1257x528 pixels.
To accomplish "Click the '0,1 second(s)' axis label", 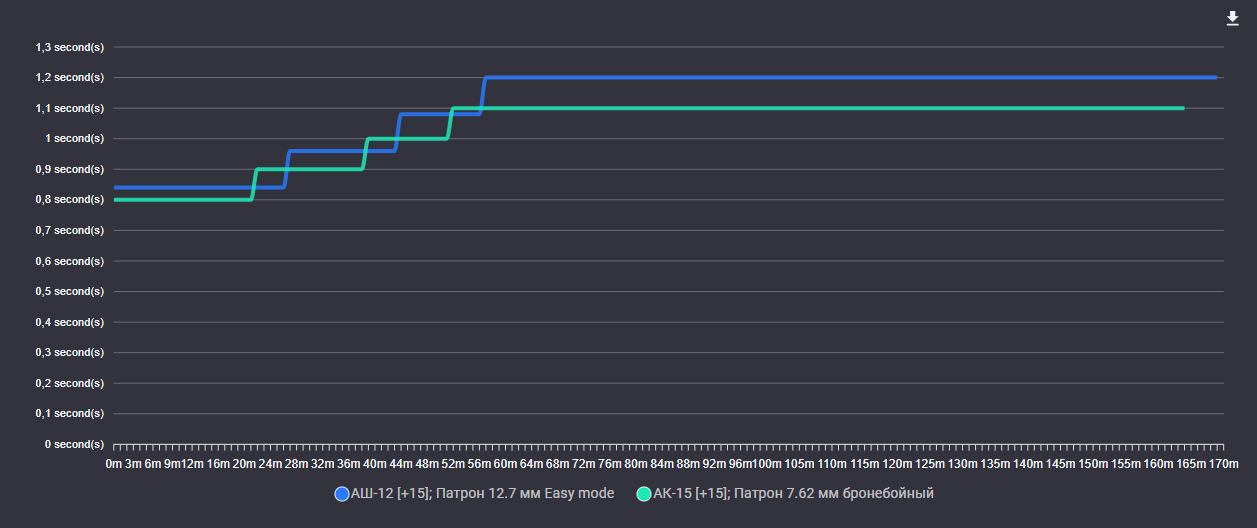I will click(70, 413).
